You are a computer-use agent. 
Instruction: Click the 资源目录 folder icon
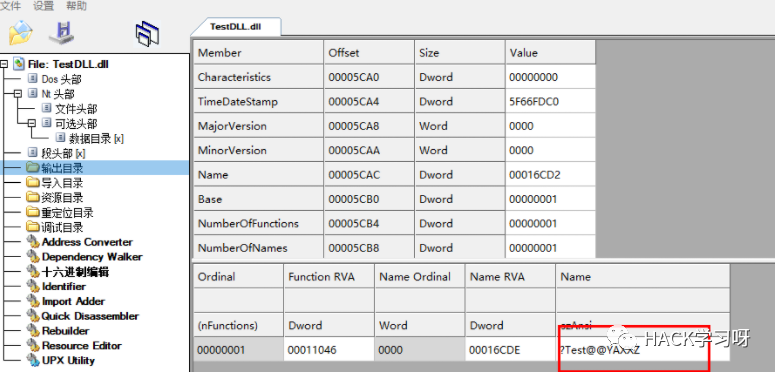[33, 198]
